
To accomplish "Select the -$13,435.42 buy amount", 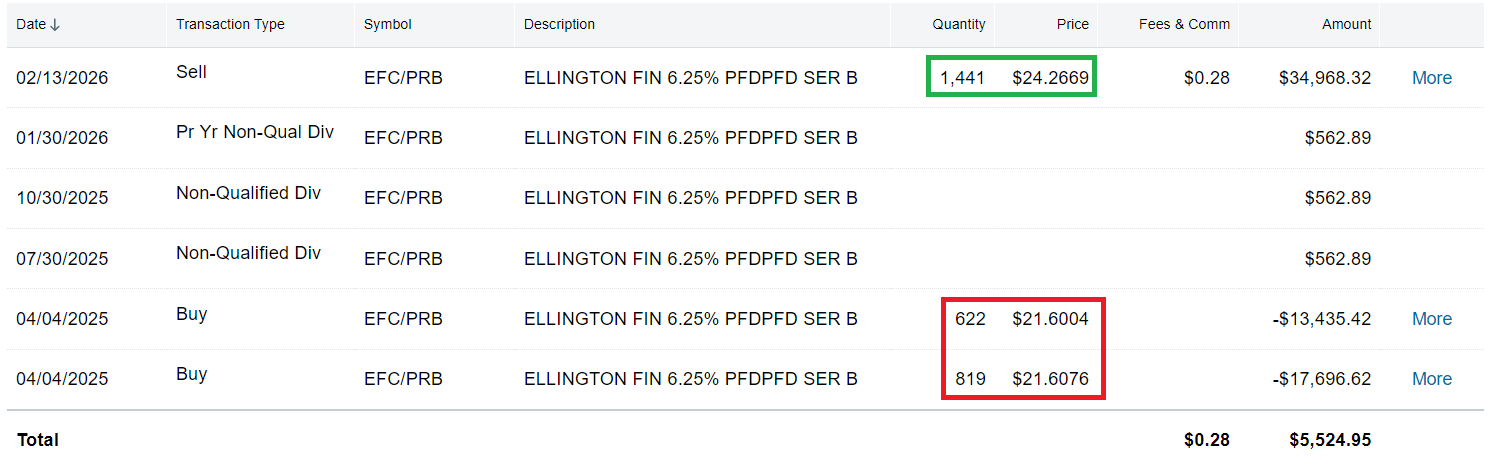I will [x=1321, y=319].
